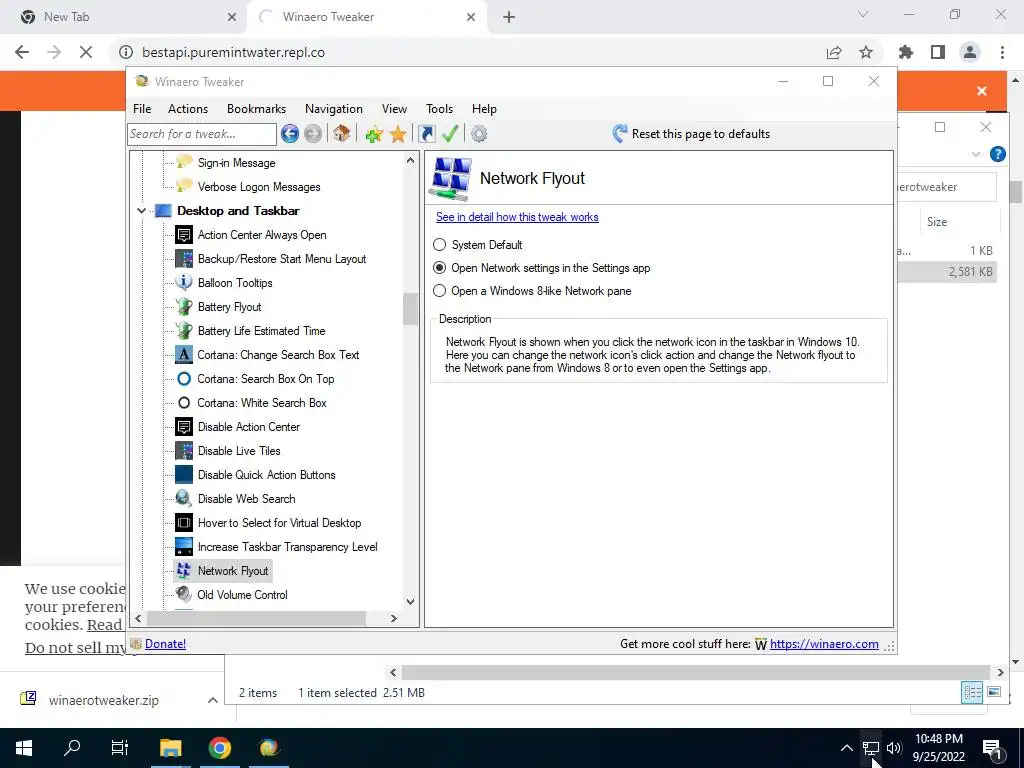This screenshot has width=1024, height=768.
Task: Click Chrome address bar URL
Action: [x=233, y=52]
